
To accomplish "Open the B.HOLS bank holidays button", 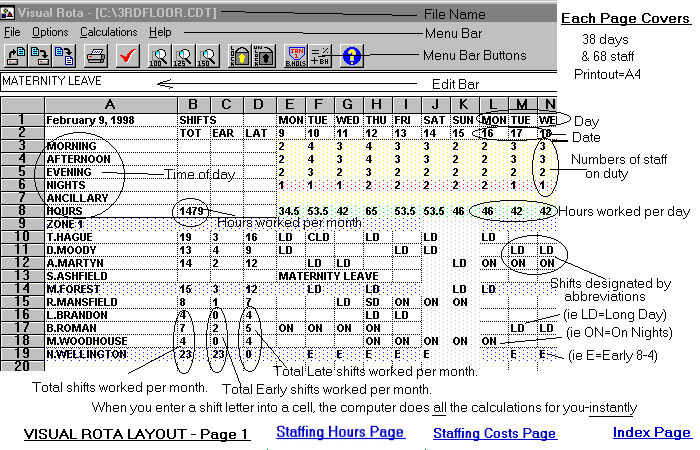I will click(x=296, y=56).
